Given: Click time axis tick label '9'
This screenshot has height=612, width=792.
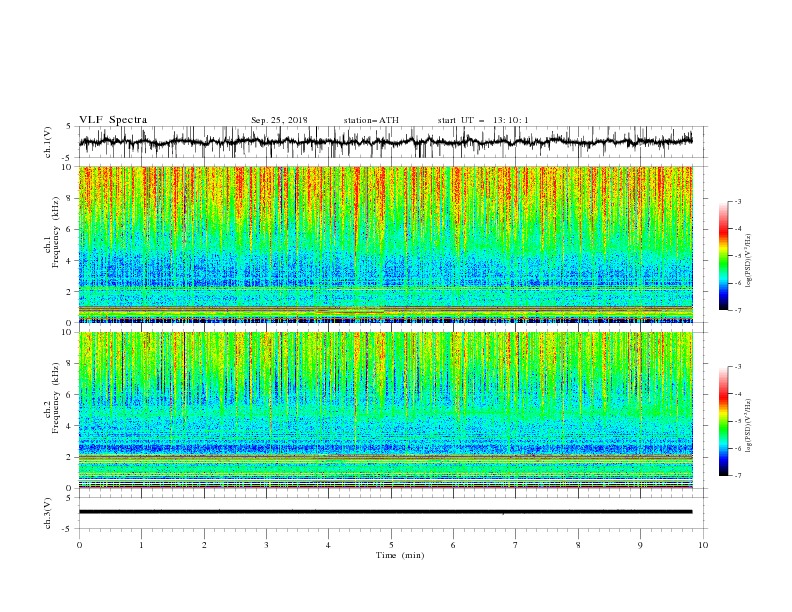Looking at the screenshot, I should coord(640,545).
